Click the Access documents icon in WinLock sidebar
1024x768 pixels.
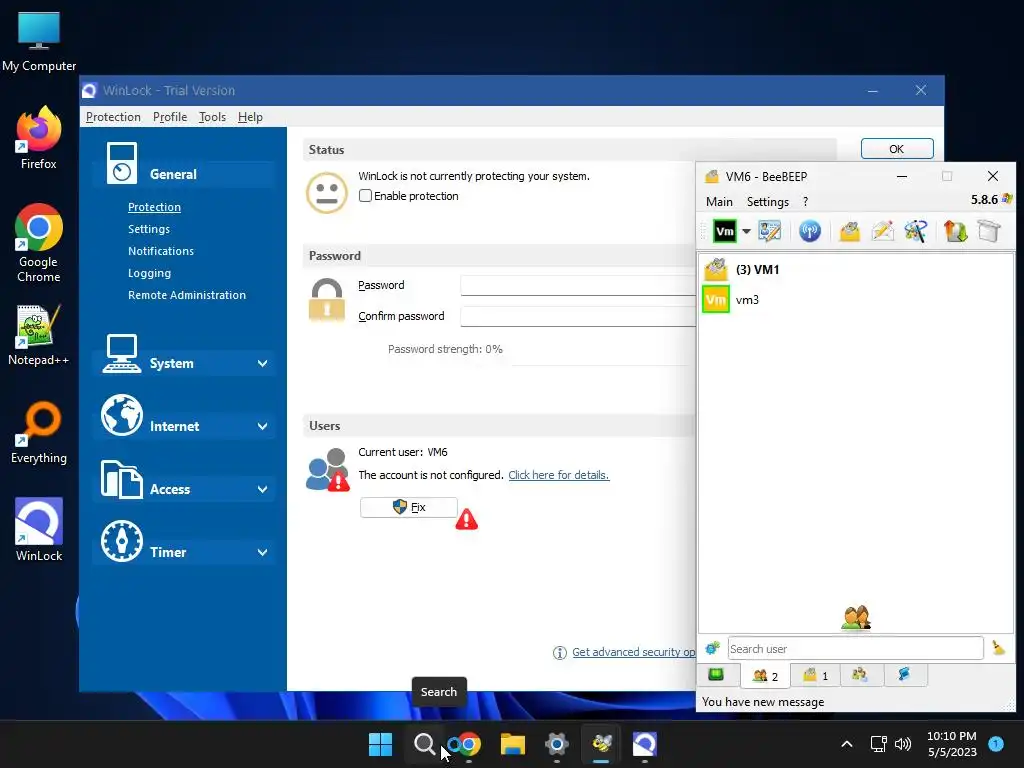[x=121, y=479]
